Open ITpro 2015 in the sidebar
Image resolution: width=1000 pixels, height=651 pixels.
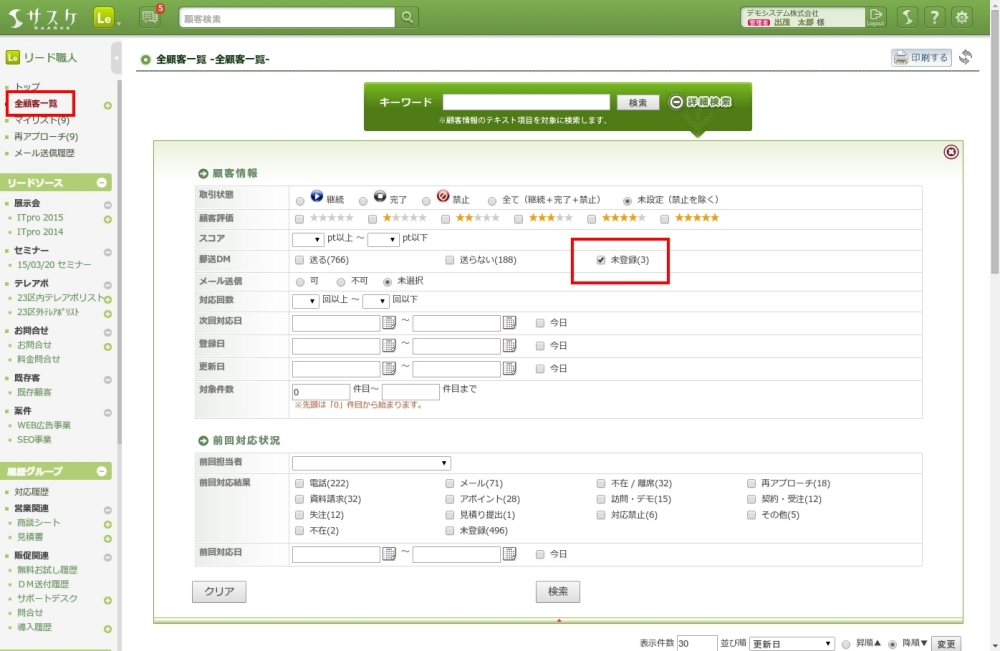pyautogui.click(x=40, y=217)
